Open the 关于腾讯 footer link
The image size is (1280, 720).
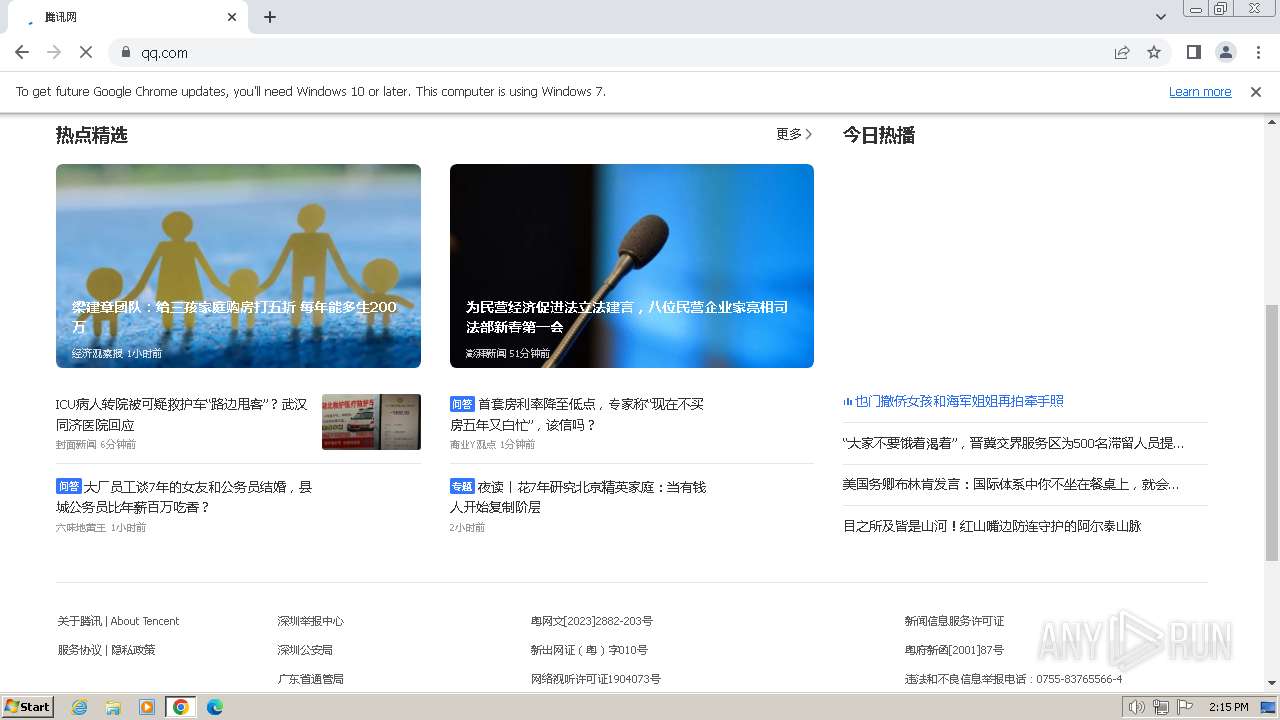coord(80,621)
